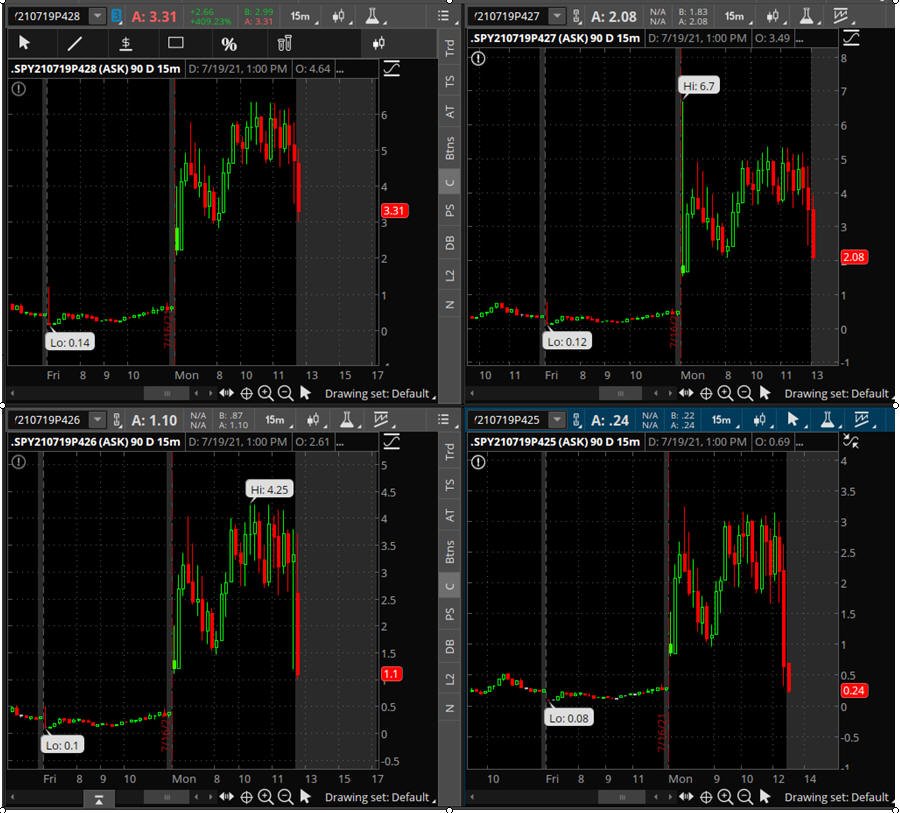Screen dimensions: 900x813
Task: Select the price level ($) drawing tool
Action: (126, 43)
